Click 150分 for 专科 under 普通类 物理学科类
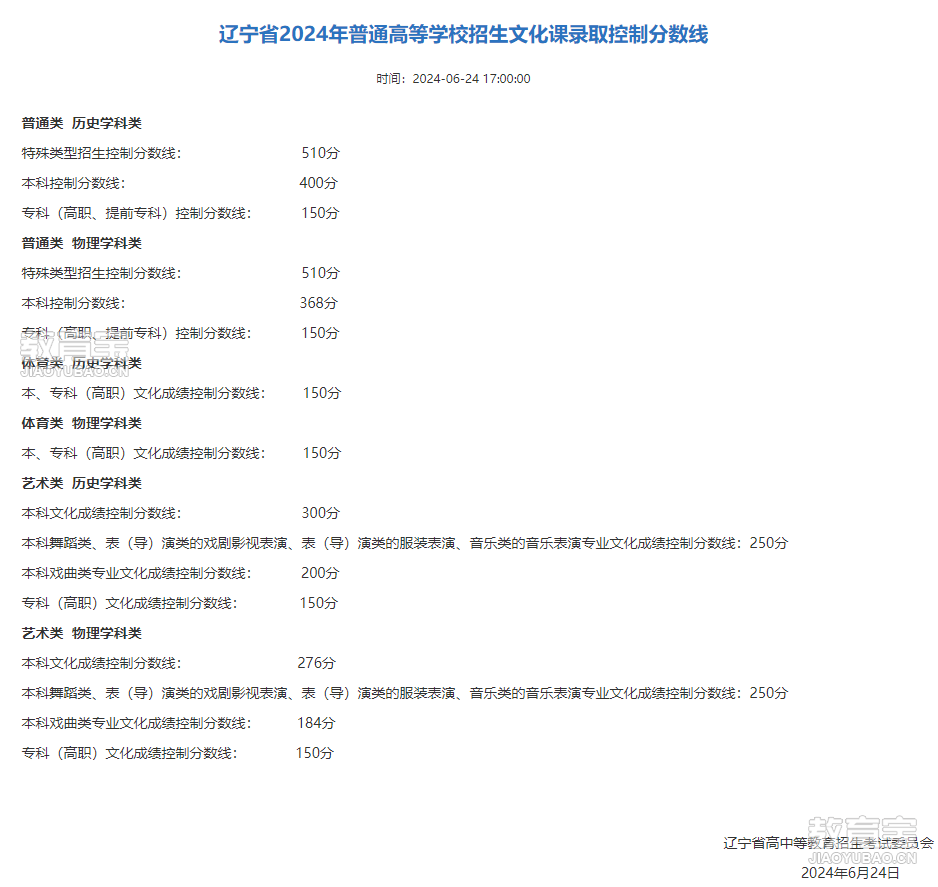 tap(320, 333)
